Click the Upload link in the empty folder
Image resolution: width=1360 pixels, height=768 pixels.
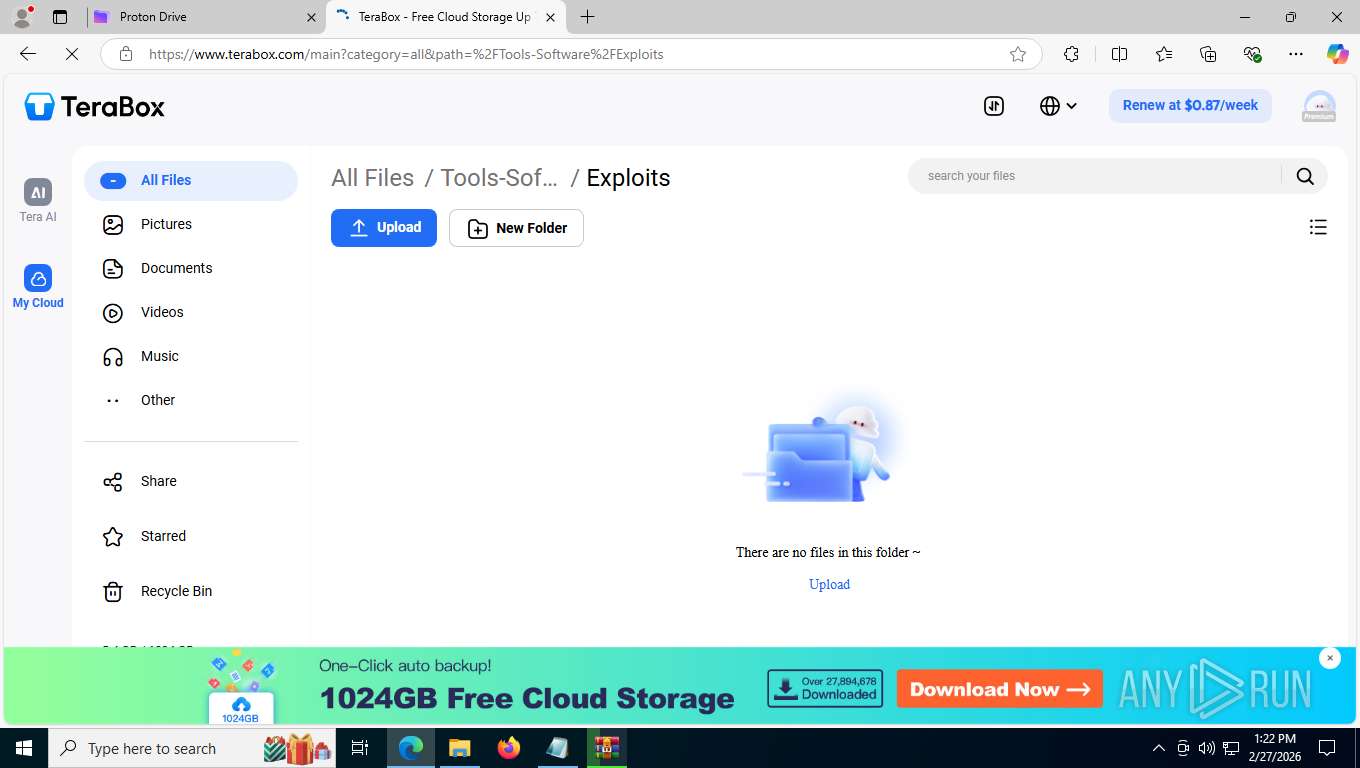pyautogui.click(x=829, y=584)
